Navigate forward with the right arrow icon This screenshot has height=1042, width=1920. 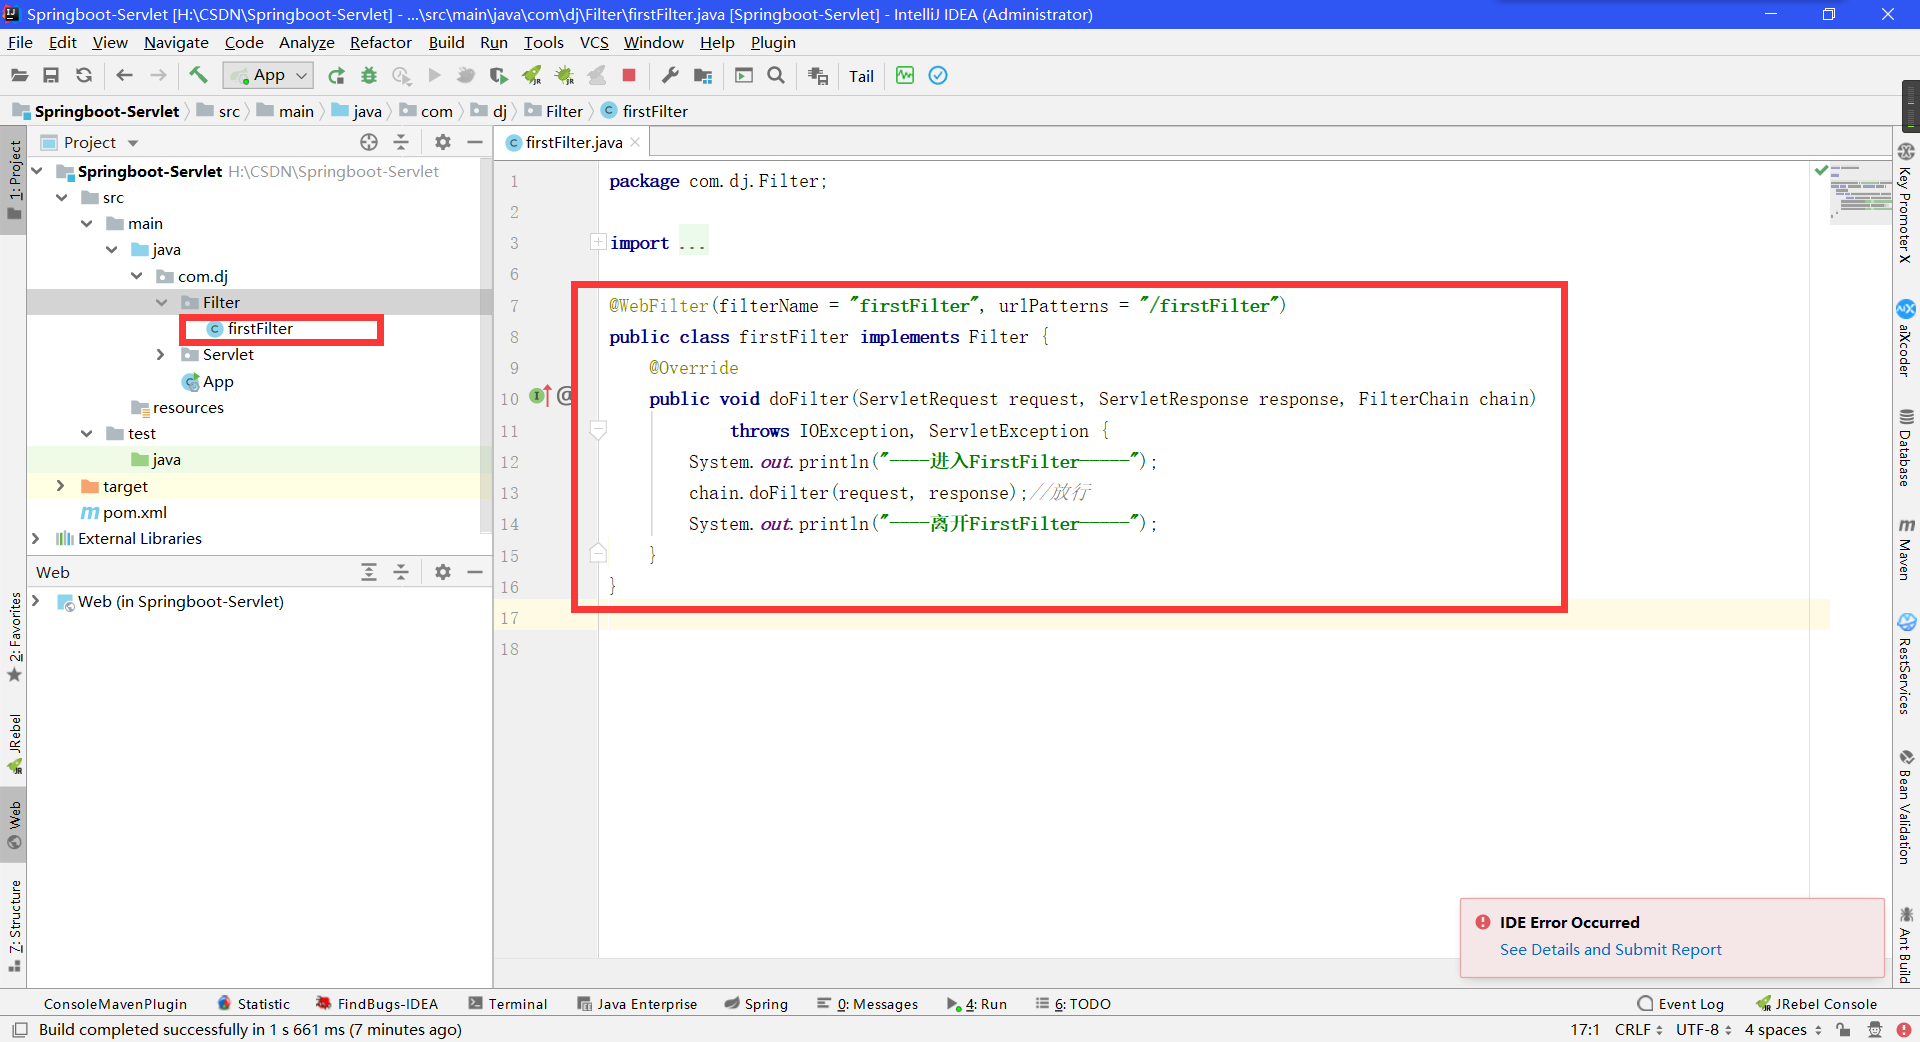(x=158, y=75)
